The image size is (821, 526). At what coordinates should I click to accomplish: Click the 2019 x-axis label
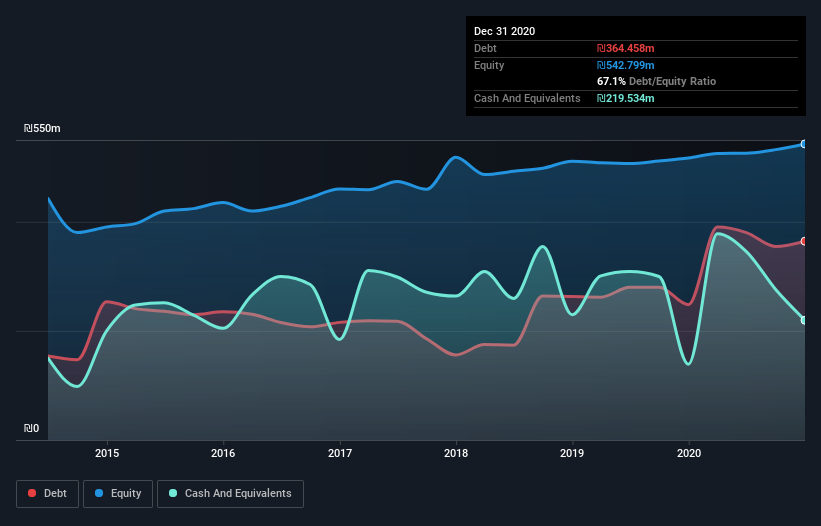click(572, 453)
